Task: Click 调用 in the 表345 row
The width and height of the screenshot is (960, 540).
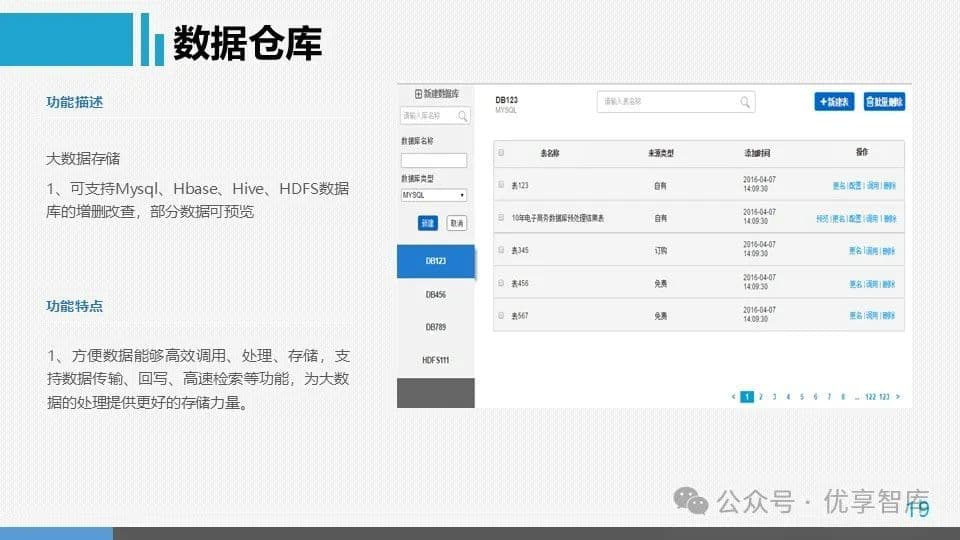Action: (872, 251)
